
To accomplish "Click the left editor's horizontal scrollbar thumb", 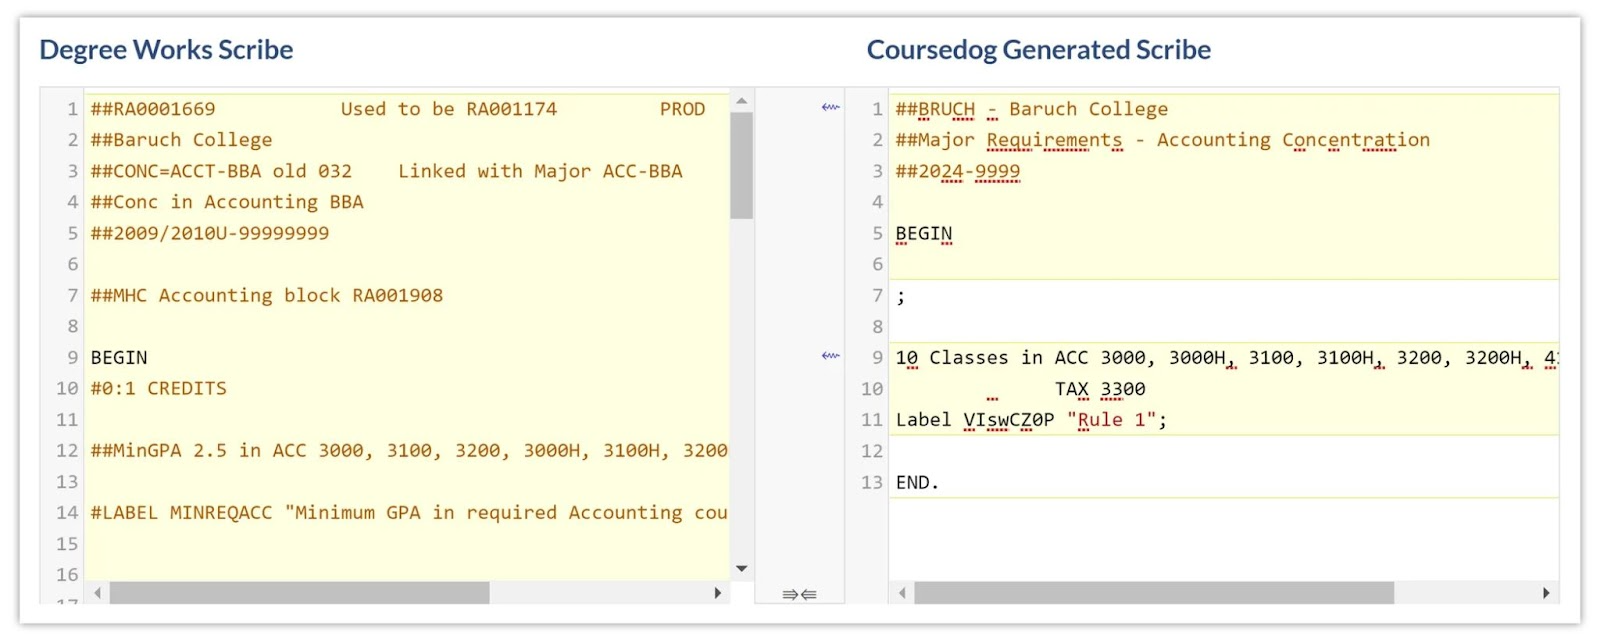I will (x=299, y=593).
